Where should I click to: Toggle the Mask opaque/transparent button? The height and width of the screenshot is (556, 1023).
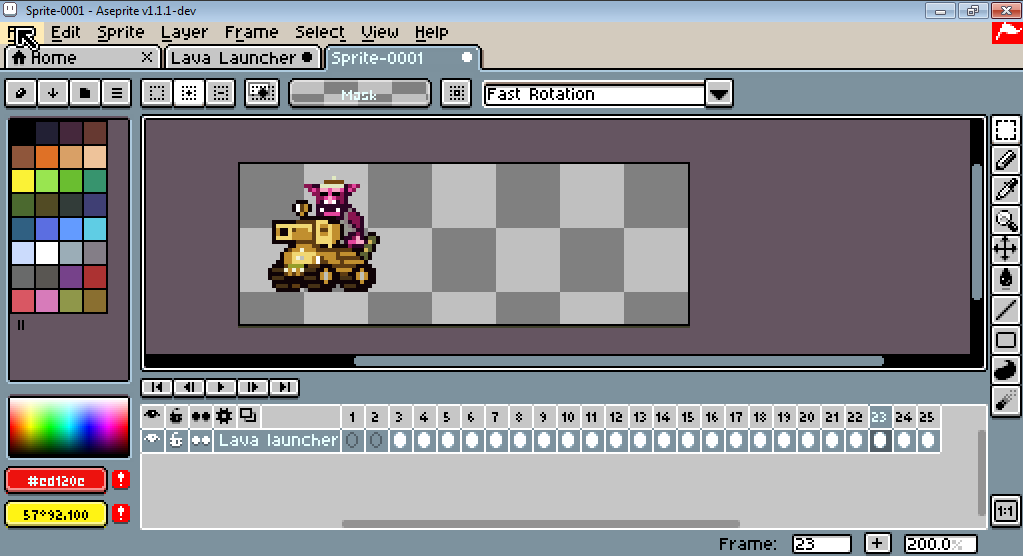359,93
